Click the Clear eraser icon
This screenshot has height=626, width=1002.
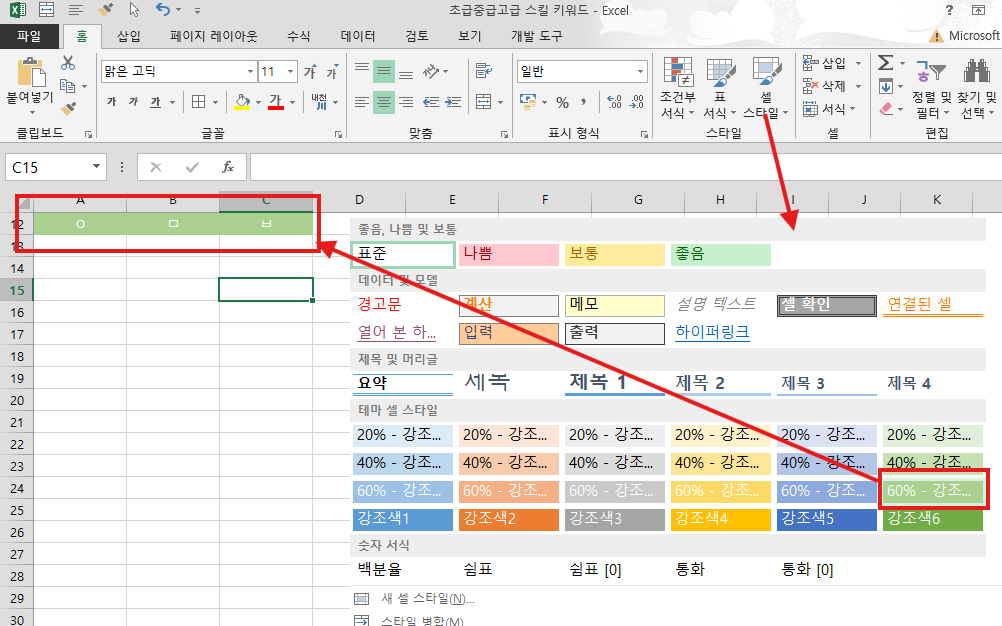[886, 109]
